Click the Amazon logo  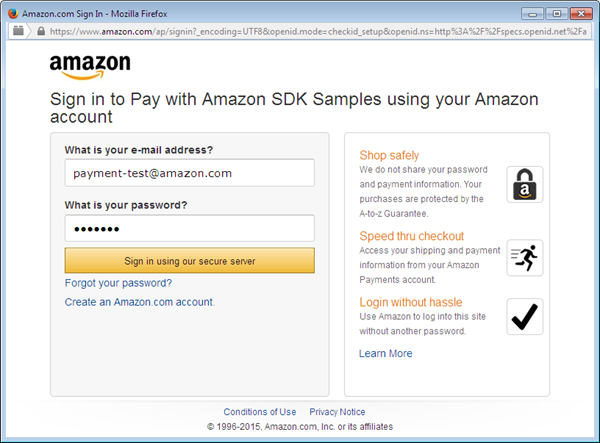90,67
